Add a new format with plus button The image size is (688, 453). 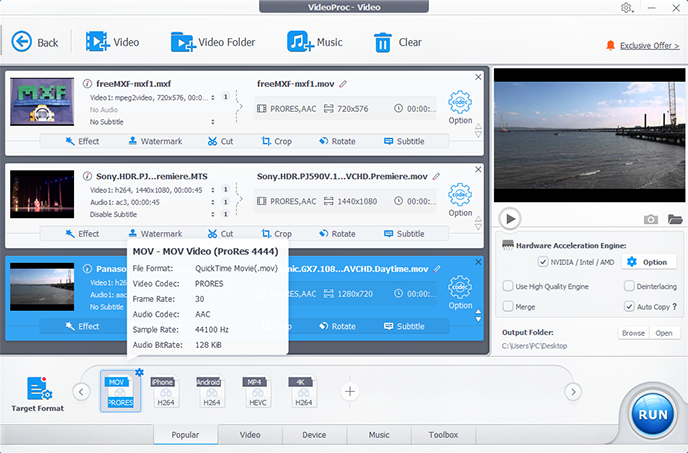(x=350, y=392)
